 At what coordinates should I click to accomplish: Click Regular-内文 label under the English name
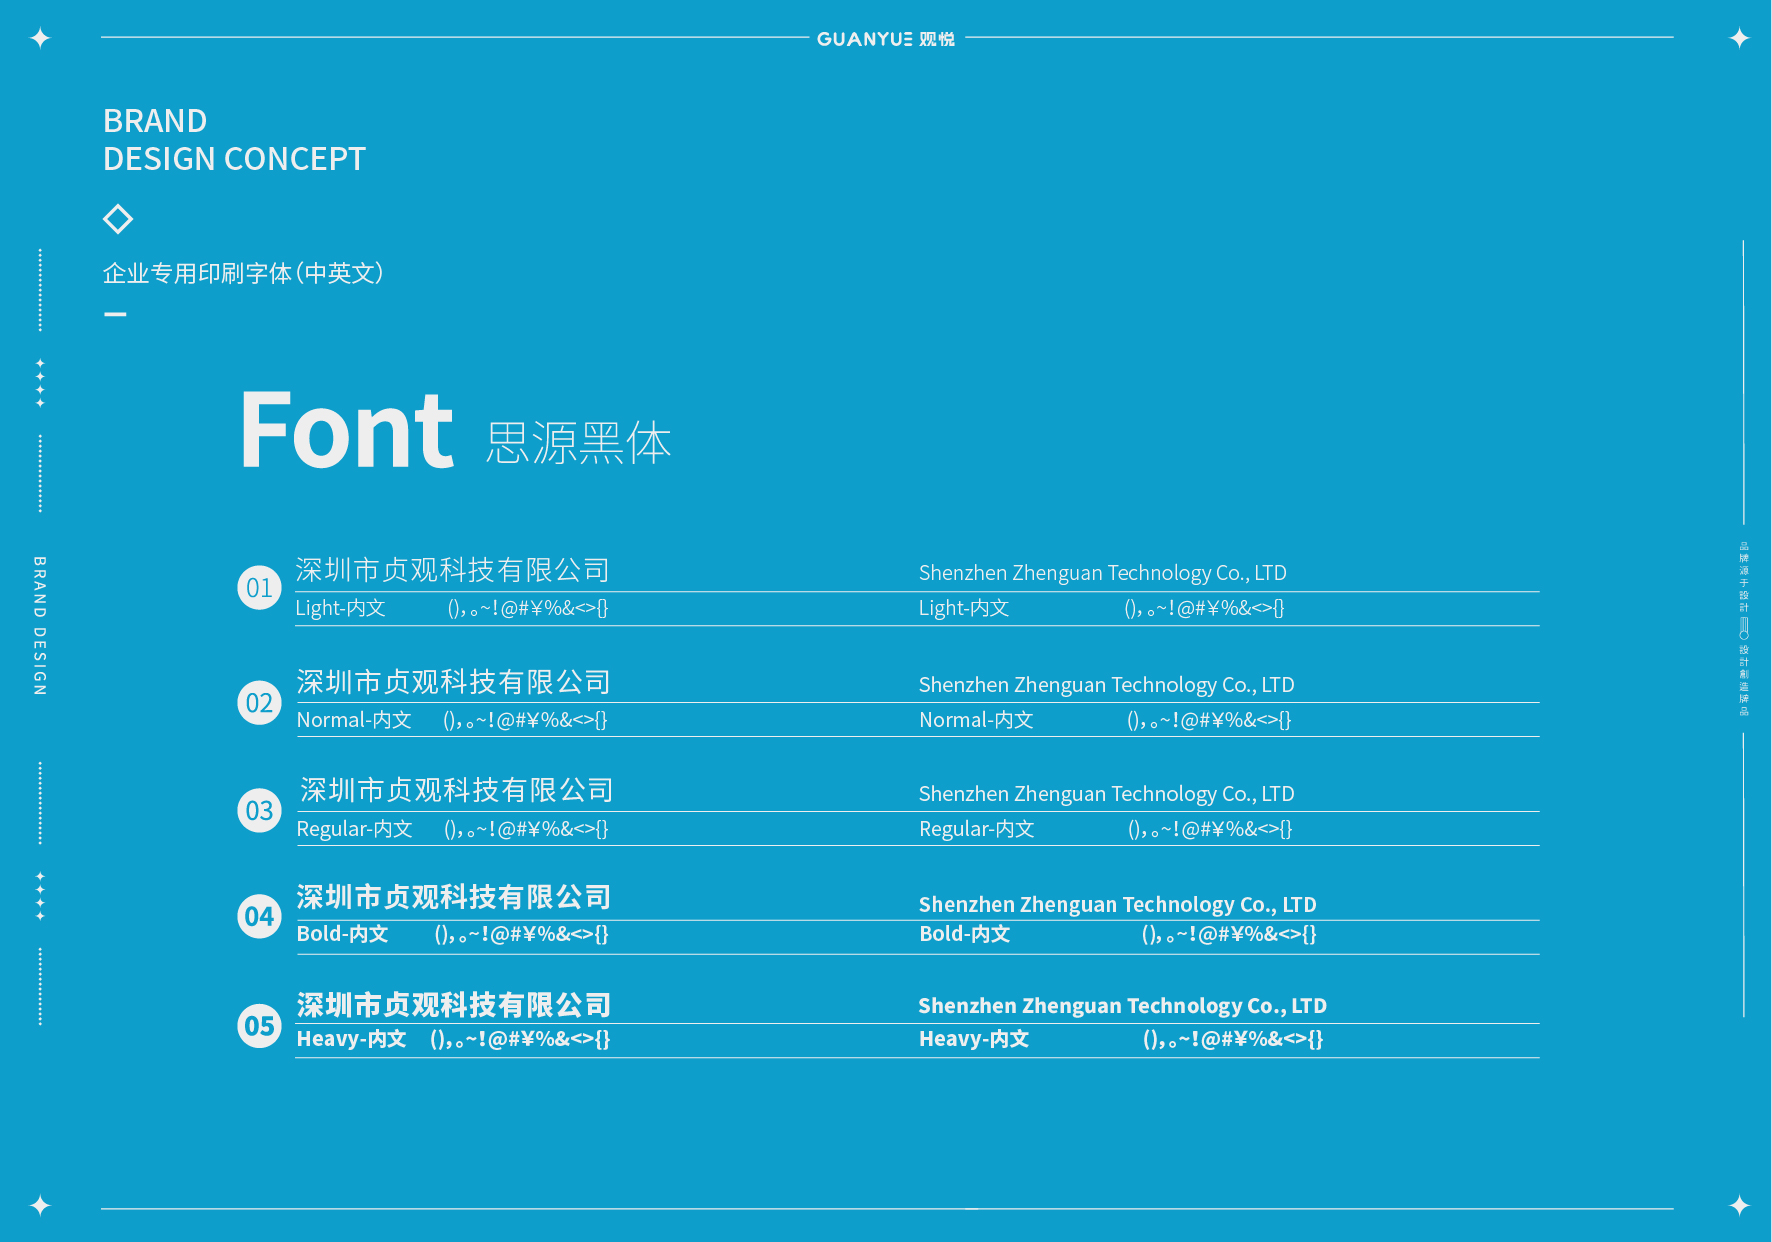click(x=977, y=829)
